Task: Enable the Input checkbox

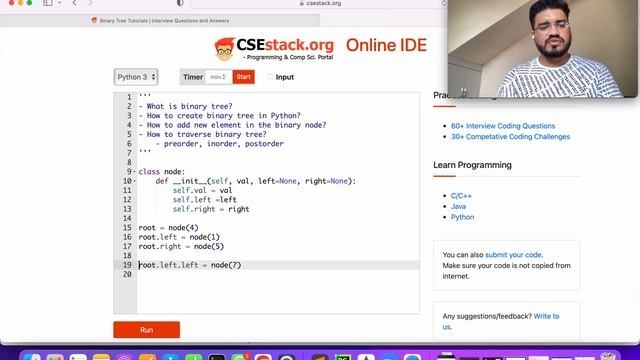Action: (269, 77)
